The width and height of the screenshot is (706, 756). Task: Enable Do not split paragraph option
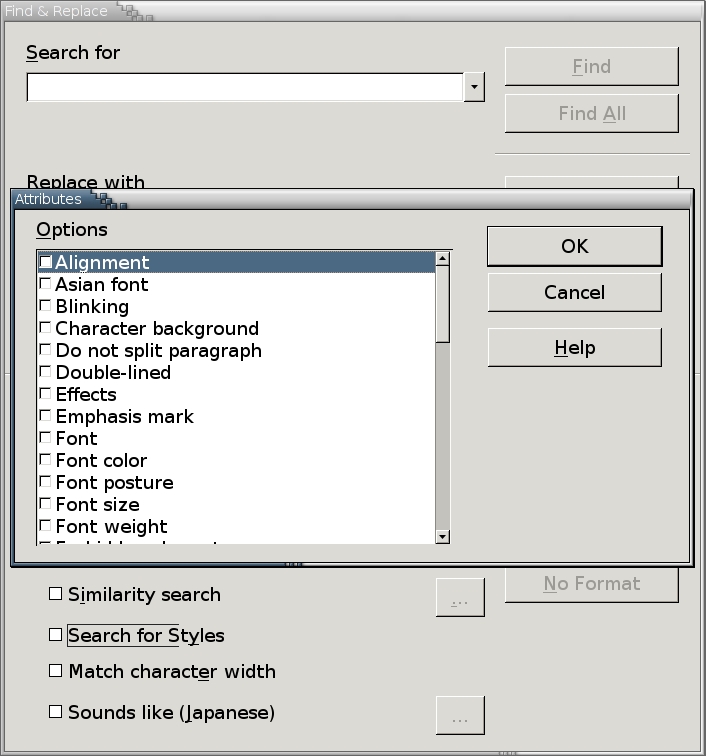pyautogui.click(x=45, y=350)
